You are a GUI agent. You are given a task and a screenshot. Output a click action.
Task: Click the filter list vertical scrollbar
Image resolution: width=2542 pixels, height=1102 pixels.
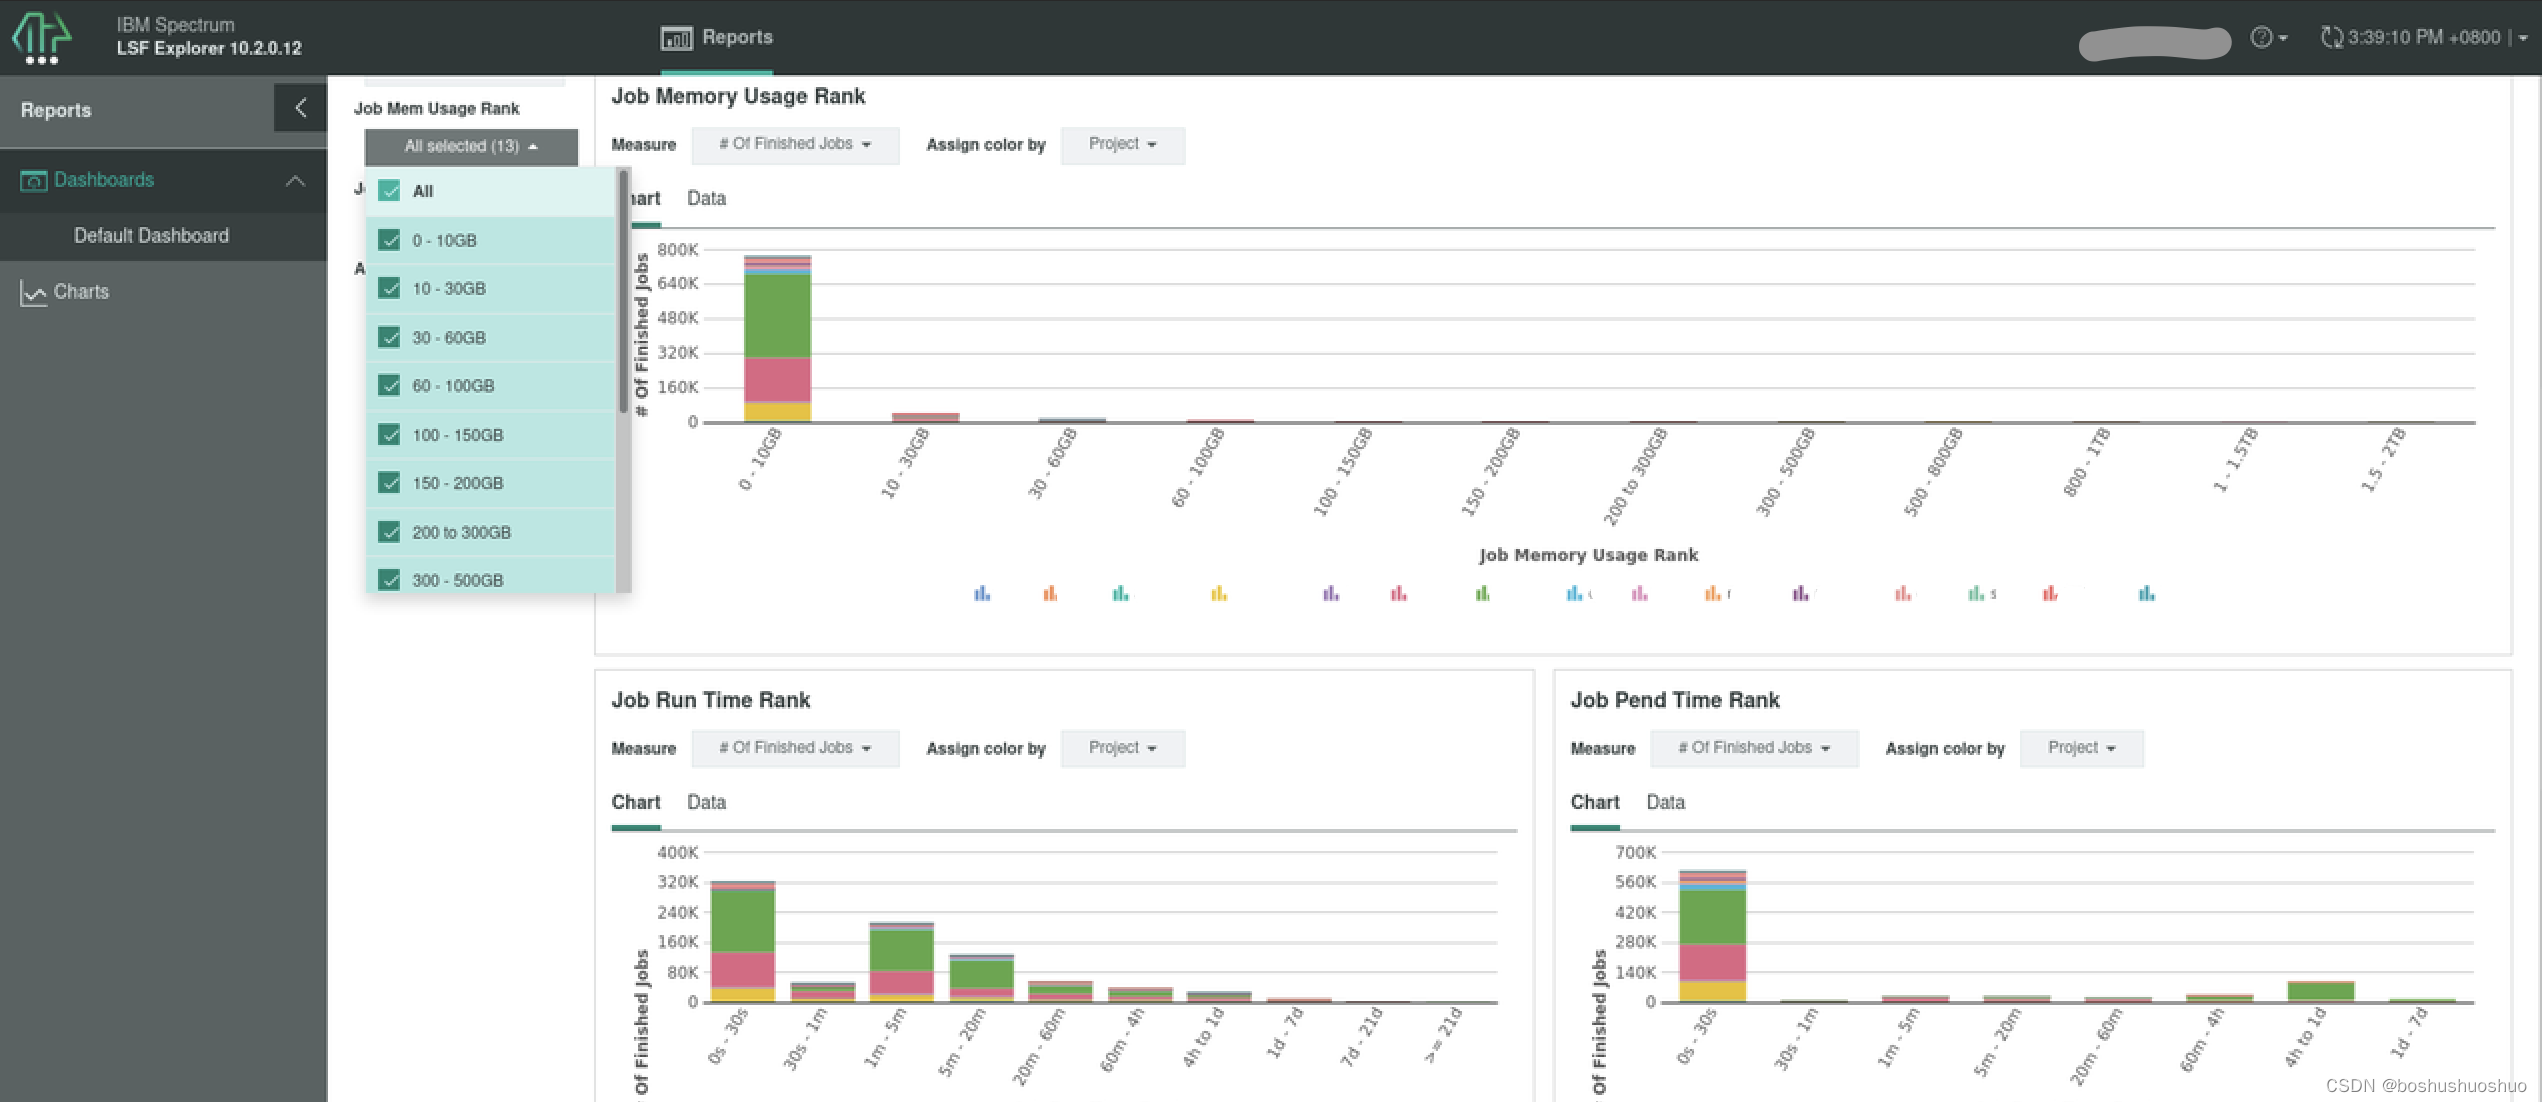coord(623,290)
